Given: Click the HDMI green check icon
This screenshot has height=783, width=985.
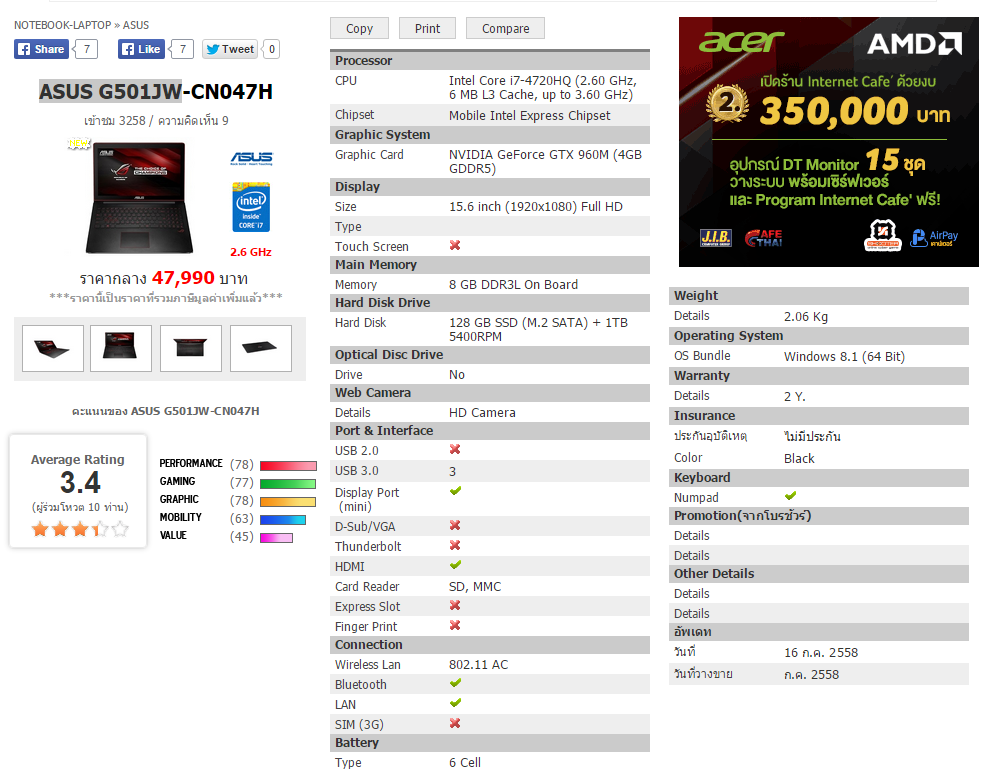Looking at the screenshot, I should [x=455, y=565].
